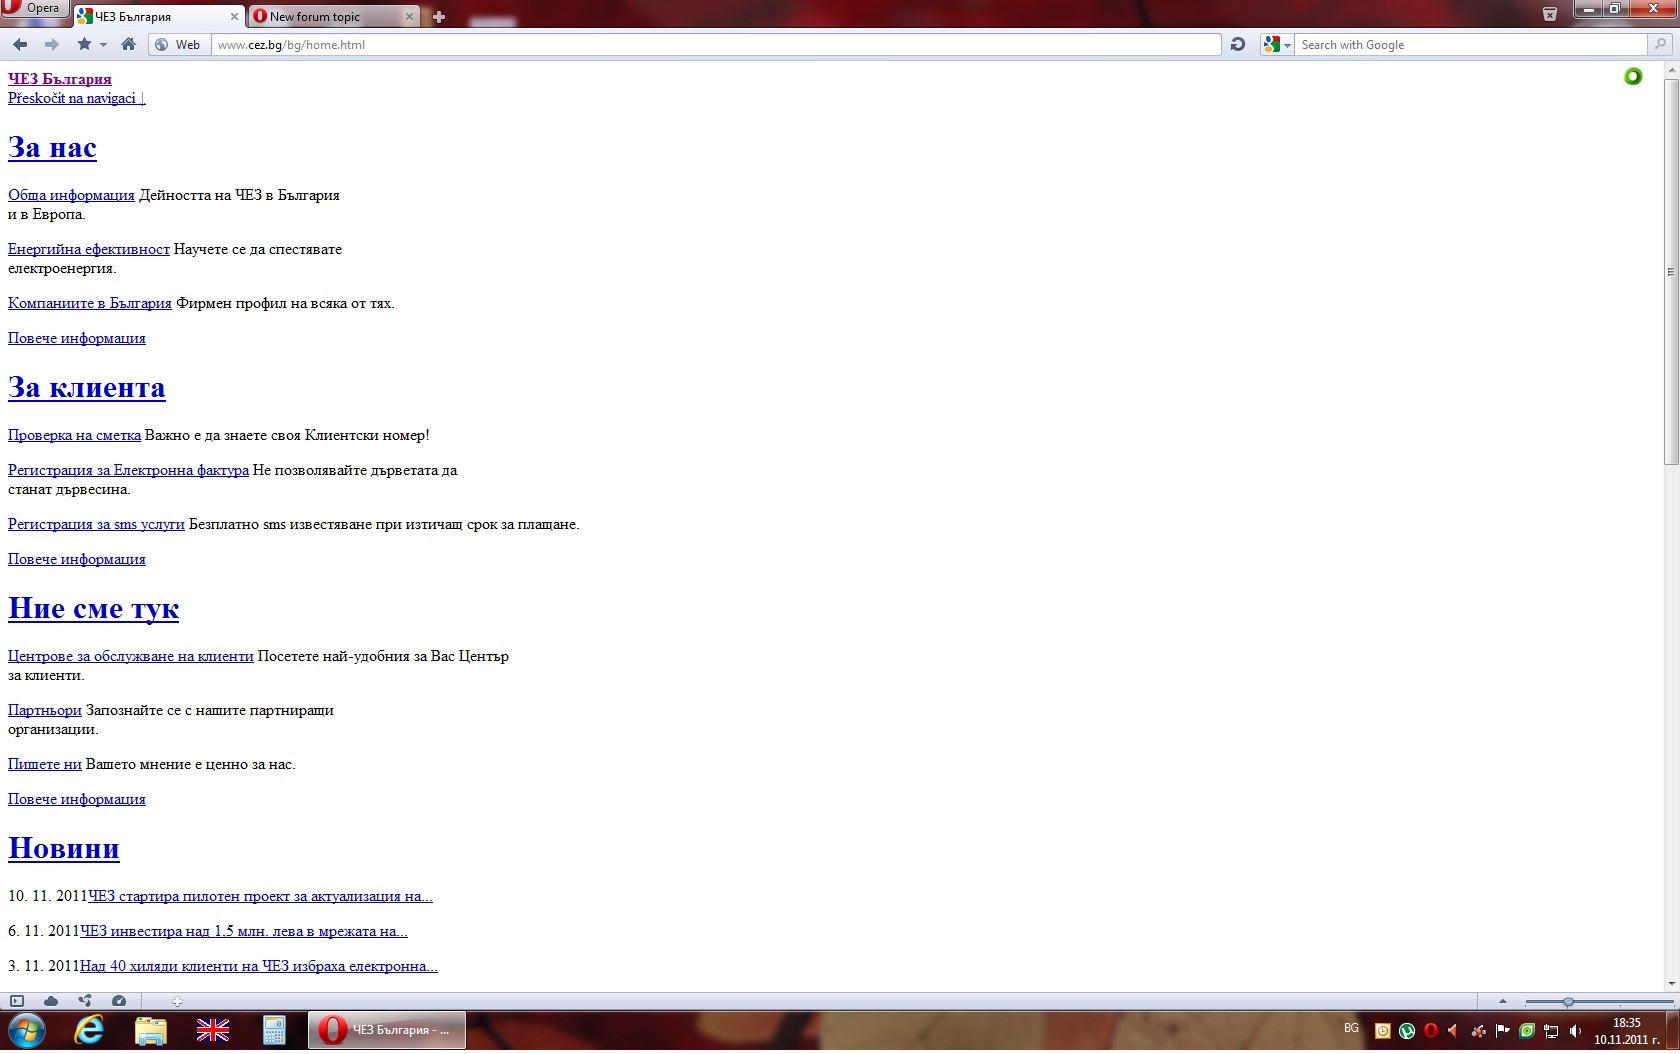Go back using the browser Back arrow
Screen dimensions: 1680x1054
pyautogui.click(x=20, y=44)
